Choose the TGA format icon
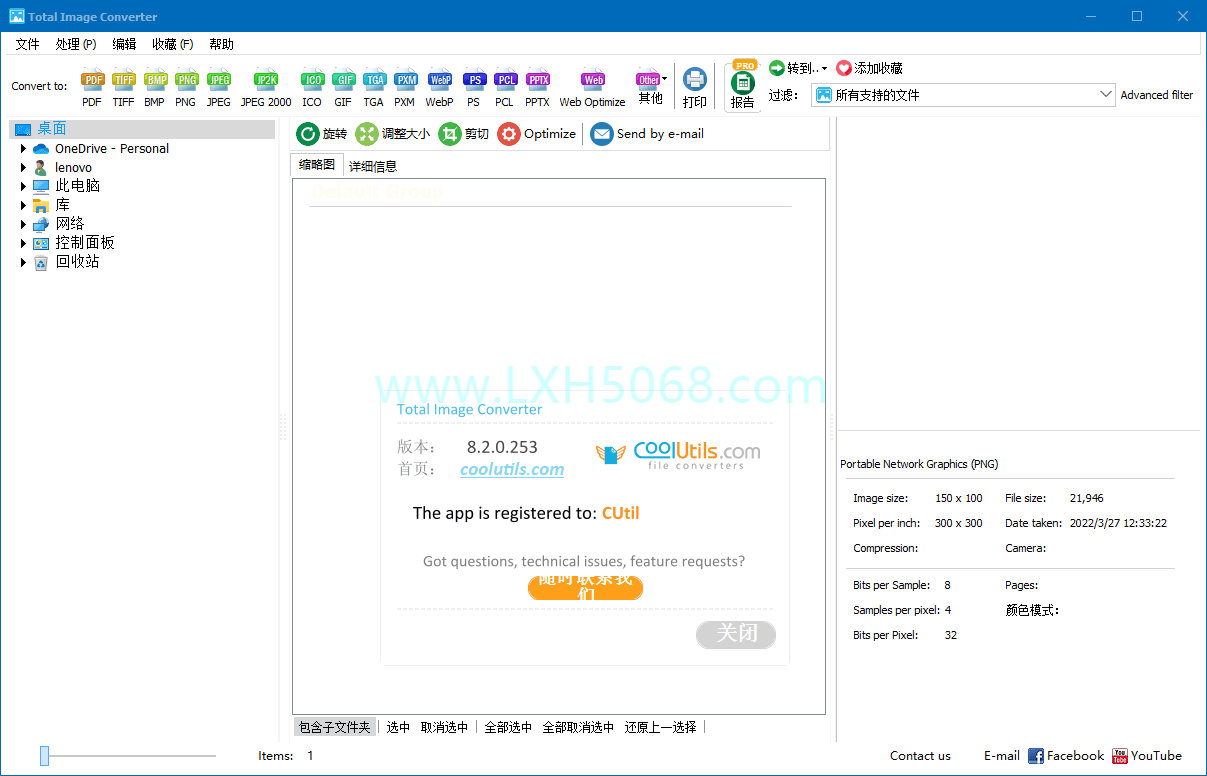 374,88
